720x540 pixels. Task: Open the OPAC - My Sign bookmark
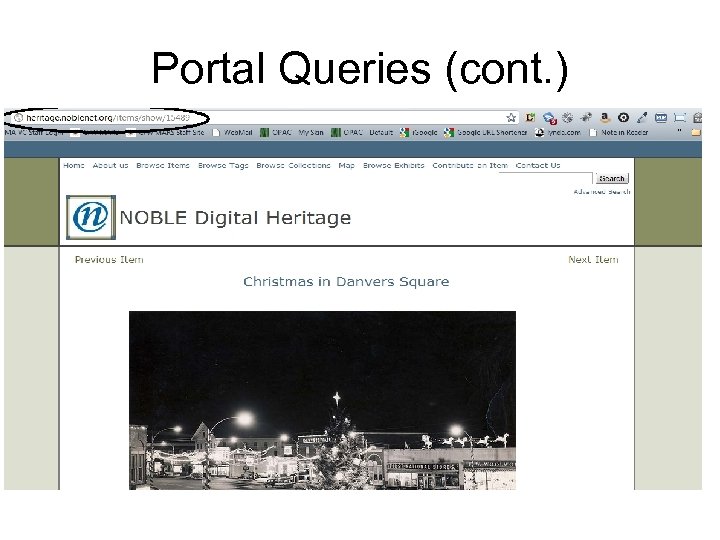click(x=292, y=132)
